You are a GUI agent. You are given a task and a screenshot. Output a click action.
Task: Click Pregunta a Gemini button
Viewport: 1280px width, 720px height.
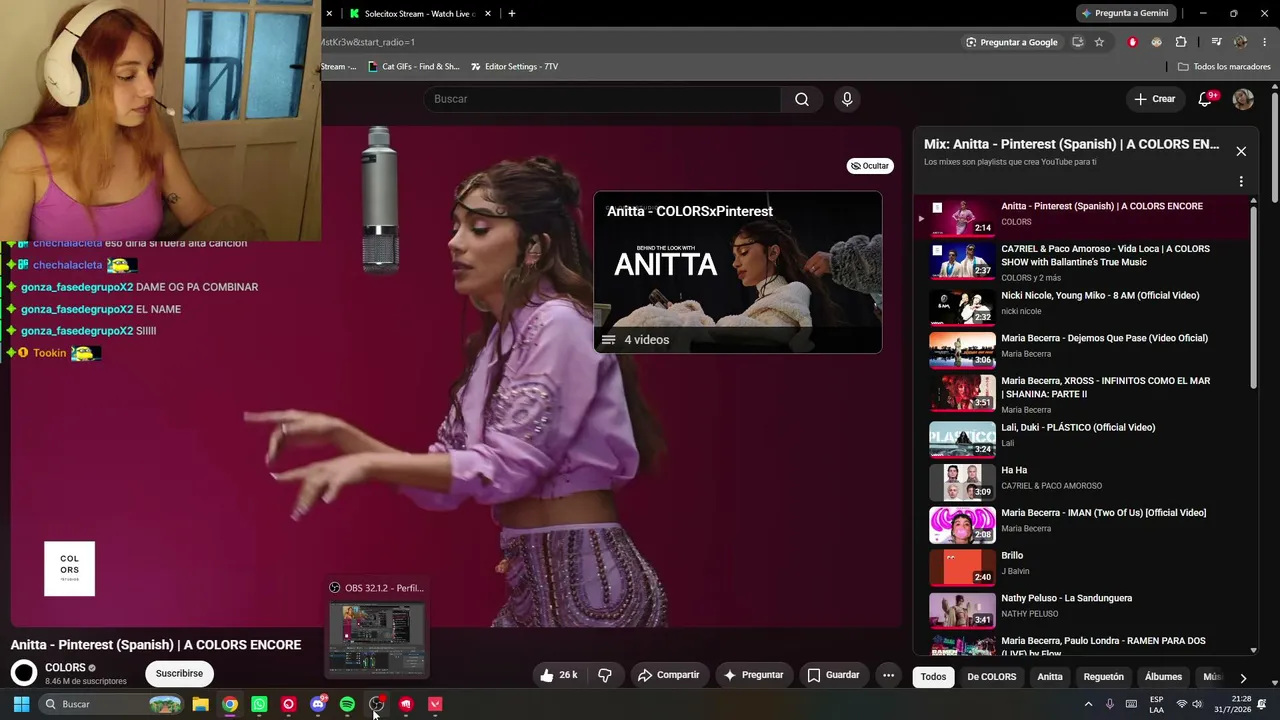1125,13
